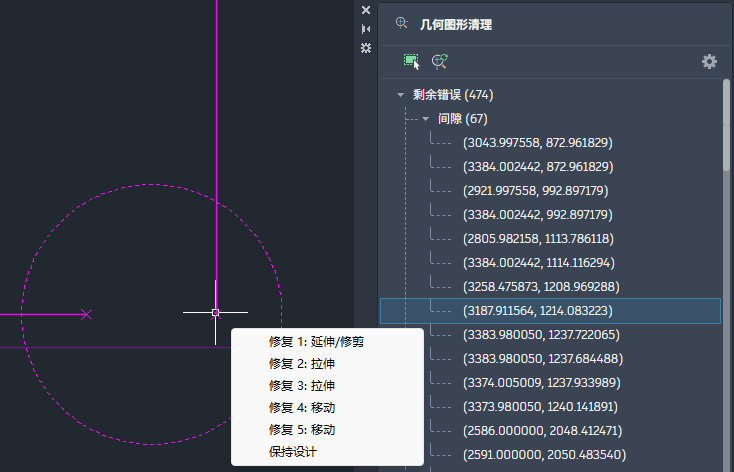This screenshot has height=472, width=734.
Task: Choose 修复 2: 拉伸
Action: (x=327, y=364)
